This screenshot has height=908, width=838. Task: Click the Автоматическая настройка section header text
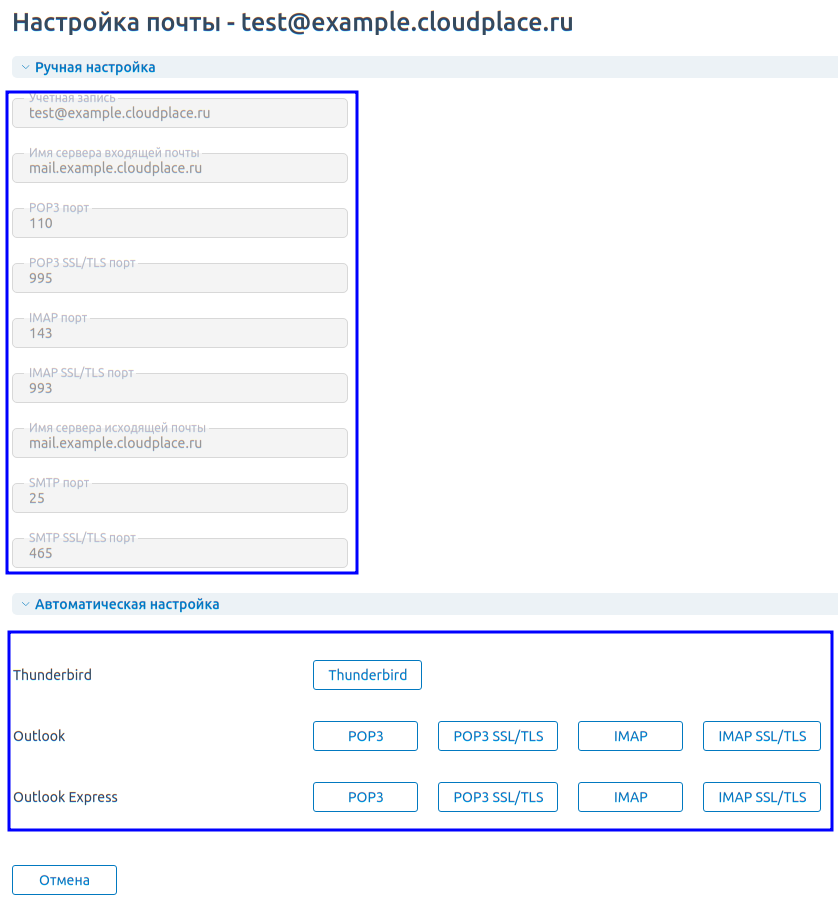(x=127, y=604)
